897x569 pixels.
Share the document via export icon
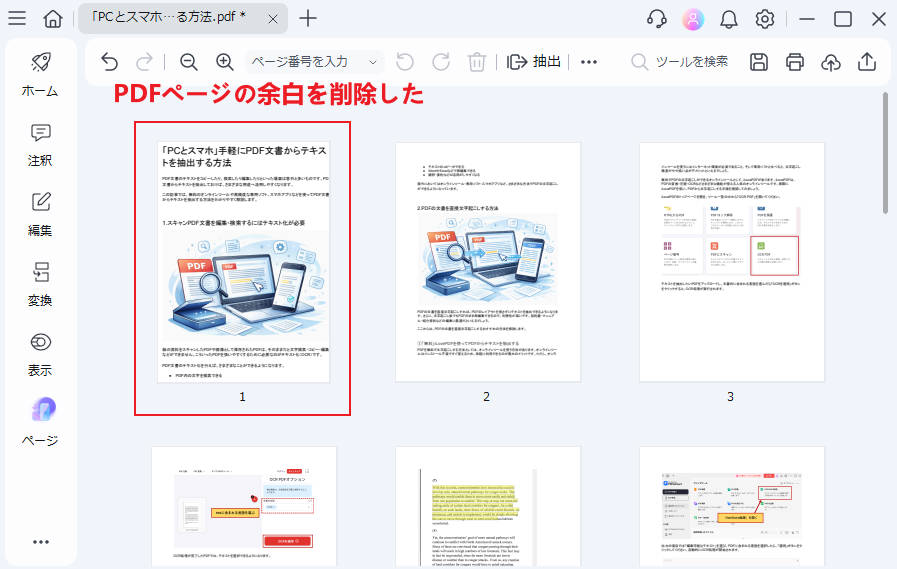867,61
